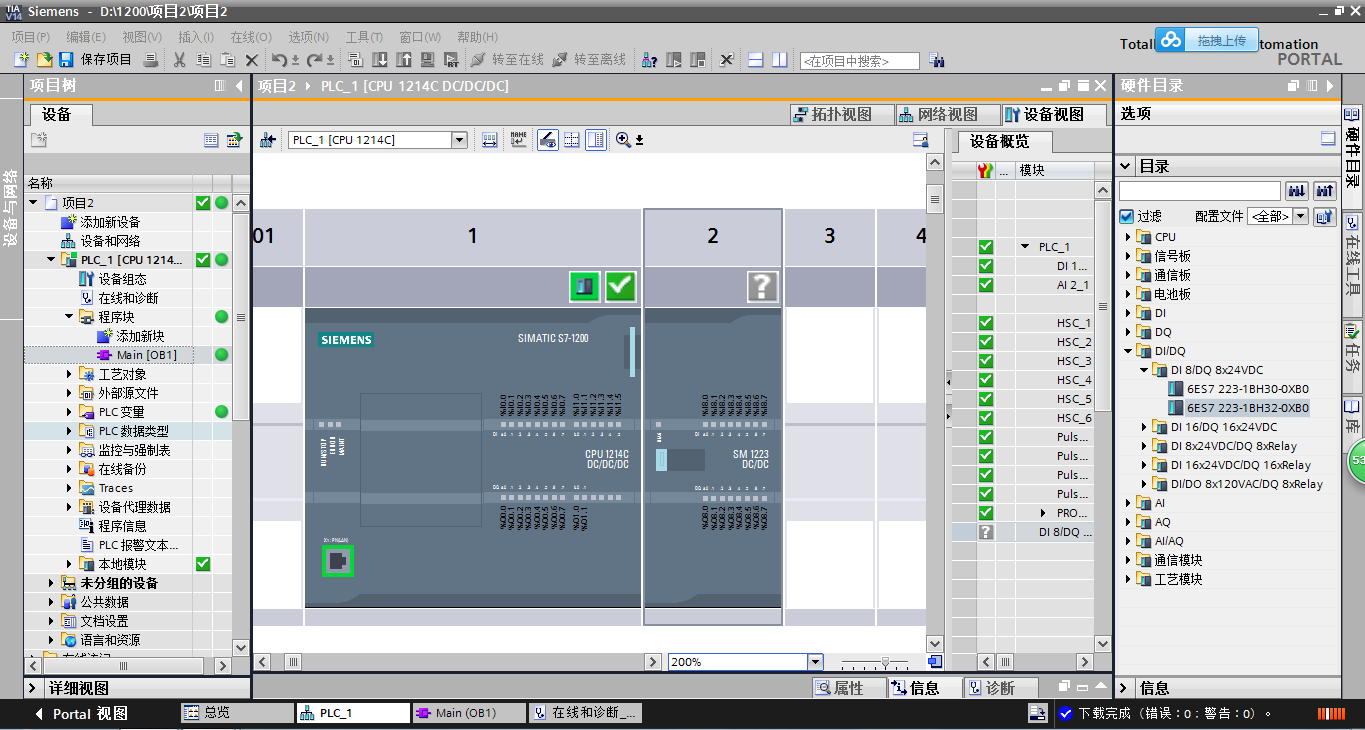
Task: Click the Cut scissors icon in toolbar
Action: pos(179,60)
